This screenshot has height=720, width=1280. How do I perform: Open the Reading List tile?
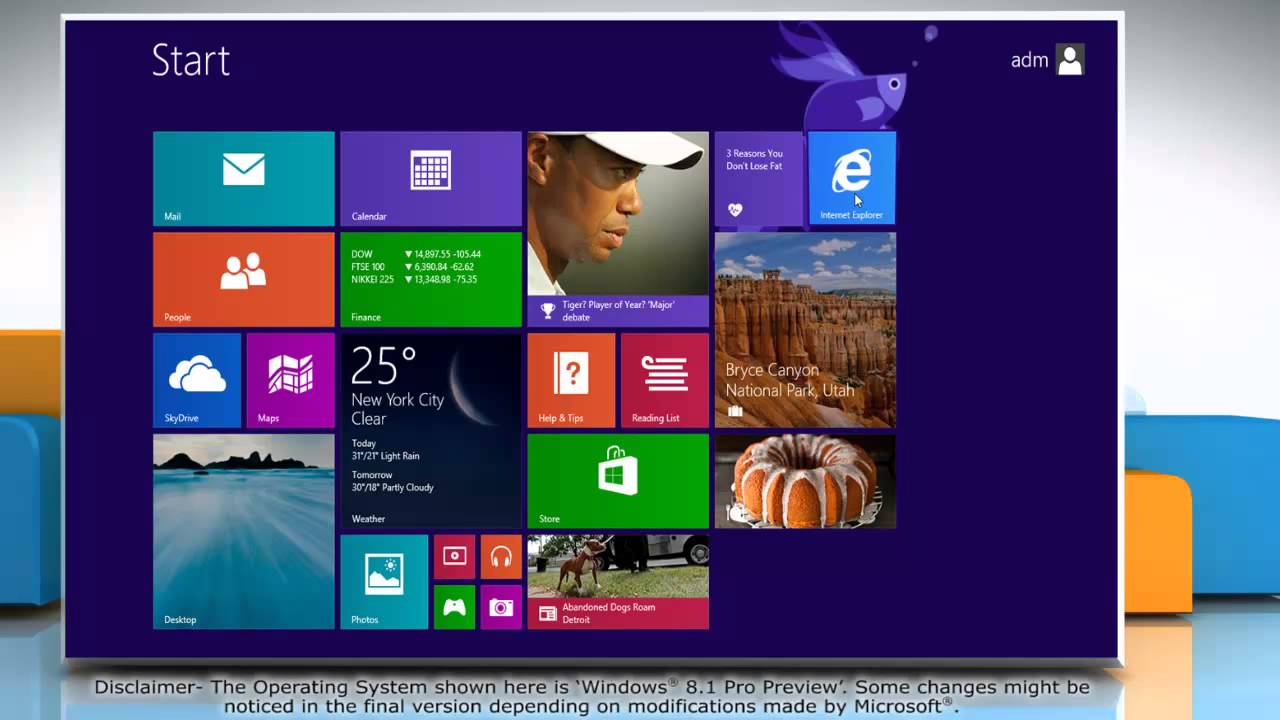tap(665, 381)
